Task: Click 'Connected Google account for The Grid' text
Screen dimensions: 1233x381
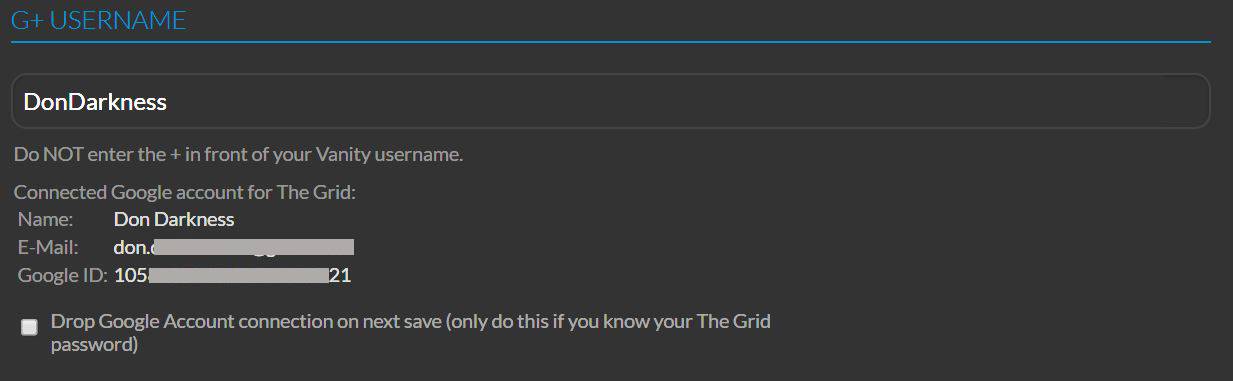Action: click(185, 192)
